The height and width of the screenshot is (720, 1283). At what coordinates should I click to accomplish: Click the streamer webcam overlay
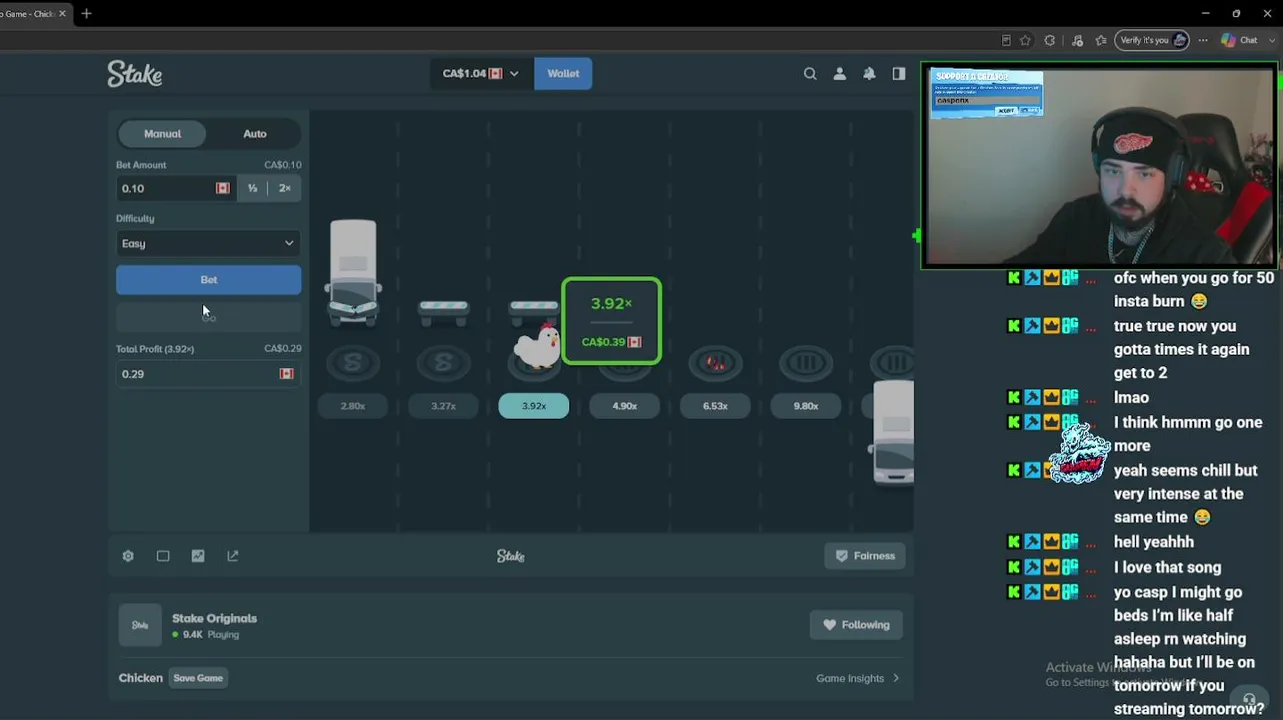coord(1099,166)
